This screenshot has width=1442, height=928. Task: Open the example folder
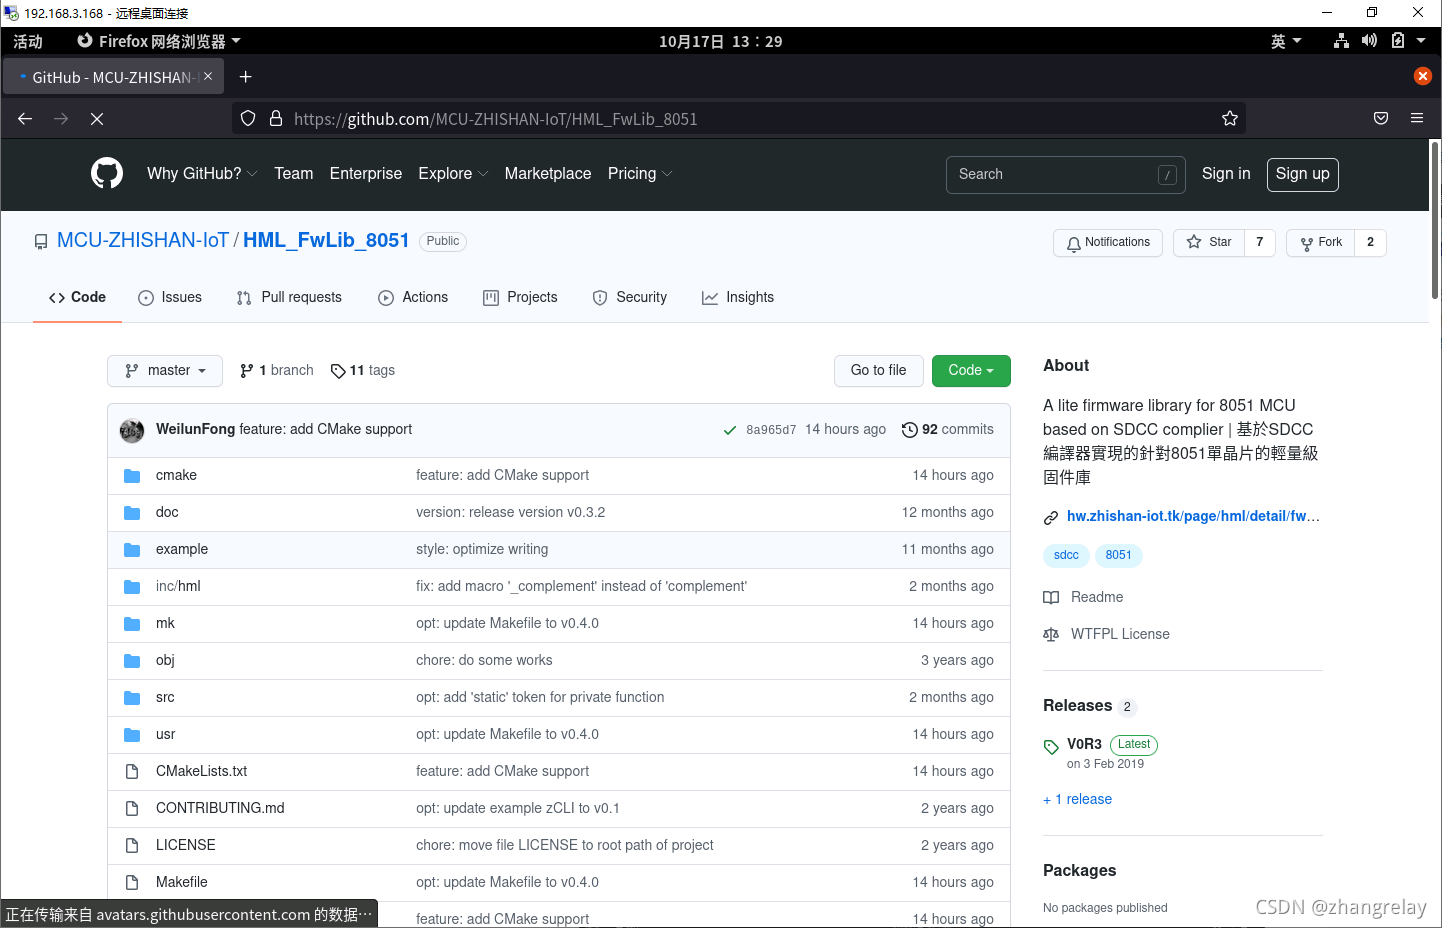(182, 549)
